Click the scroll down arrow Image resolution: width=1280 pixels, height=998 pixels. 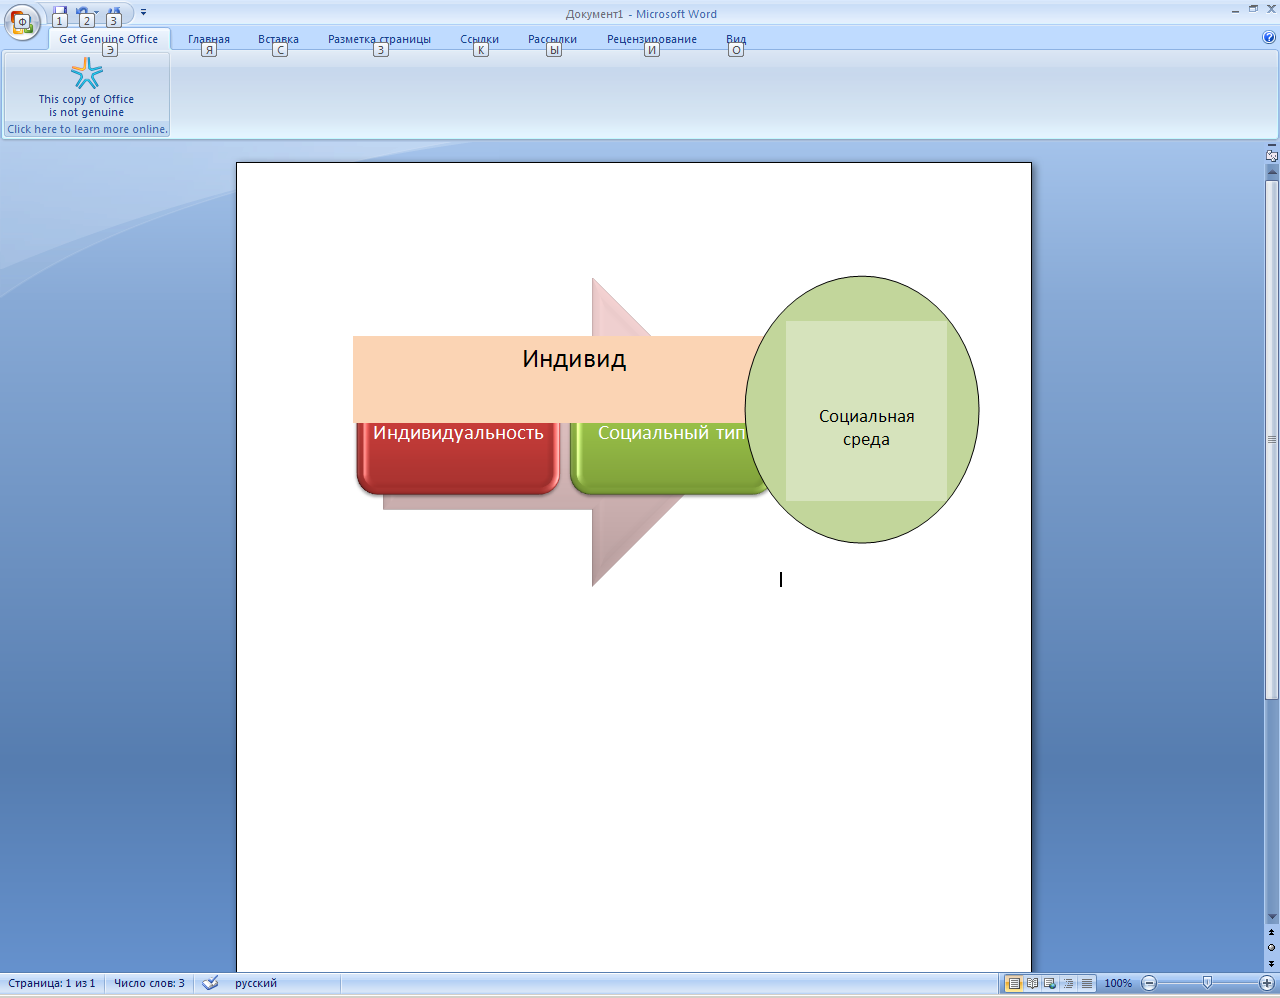click(1272, 917)
